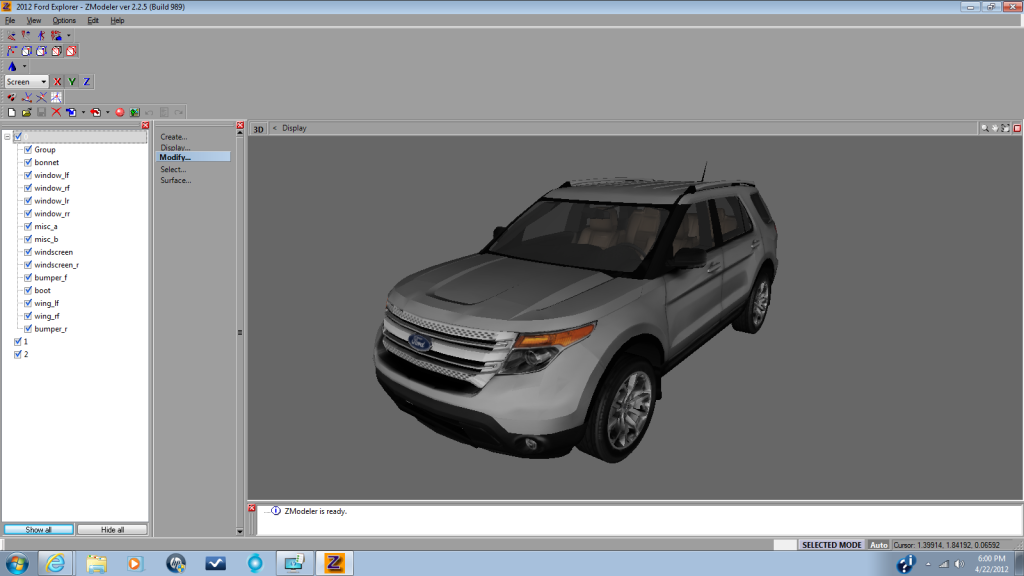The width and height of the screenshot is (1024, 576).
Task: Open the Screen axis dropdown
Action: pos(26,82)
